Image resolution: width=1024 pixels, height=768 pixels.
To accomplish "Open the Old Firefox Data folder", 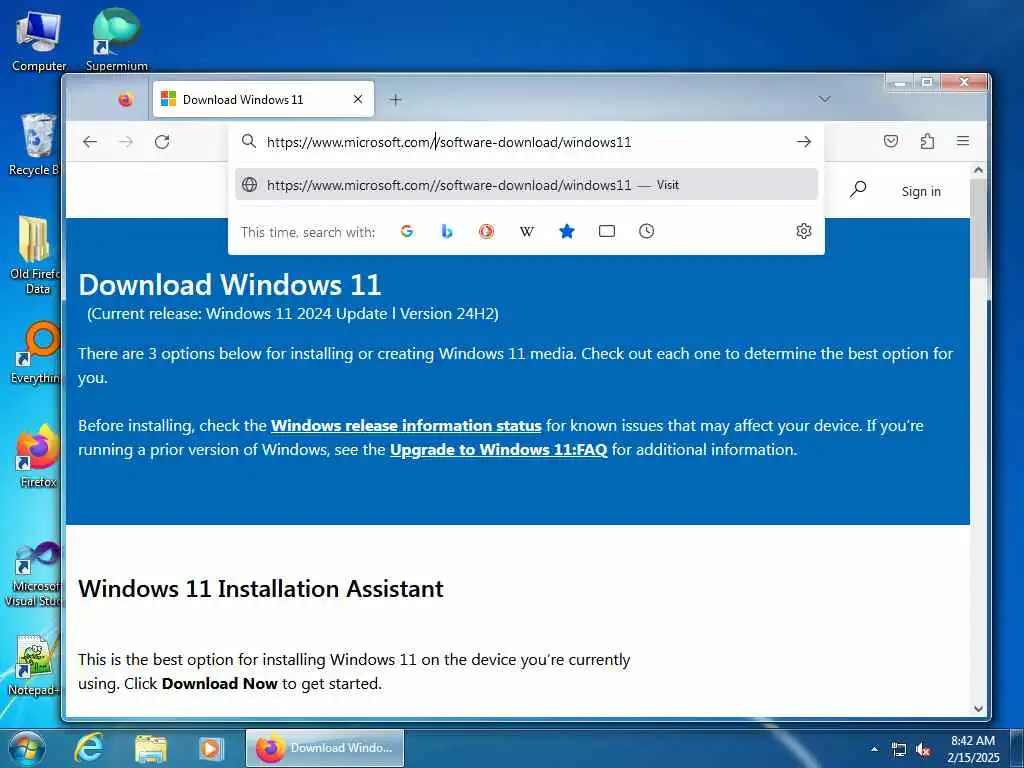I will 36,255.
